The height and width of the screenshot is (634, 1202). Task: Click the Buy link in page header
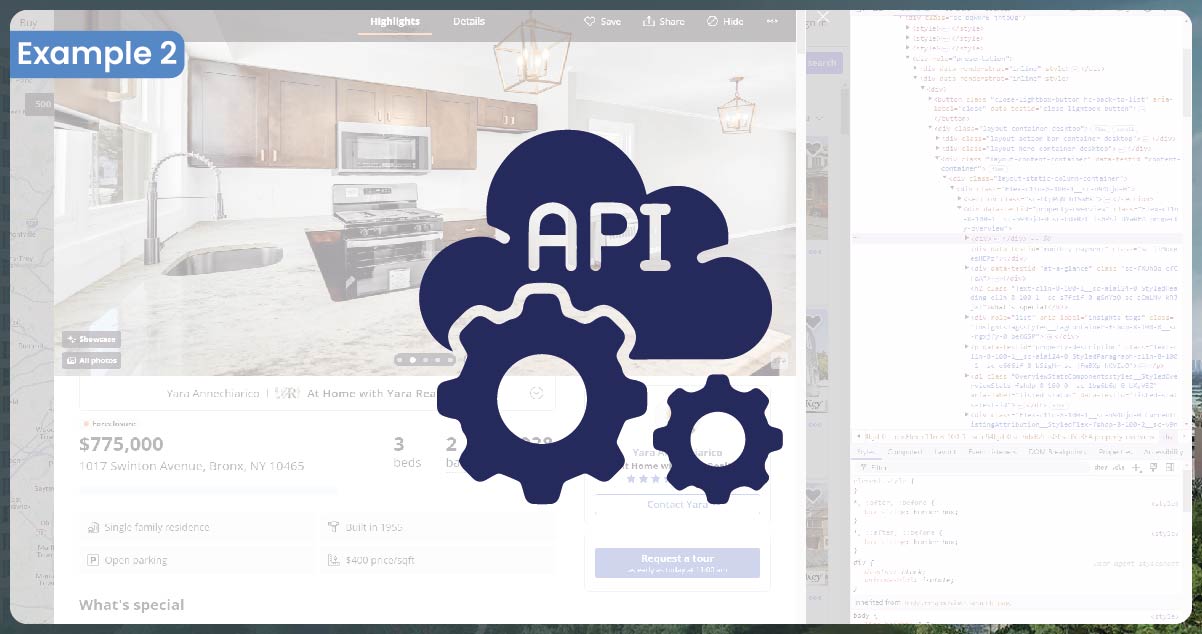(x=28, y=22)
